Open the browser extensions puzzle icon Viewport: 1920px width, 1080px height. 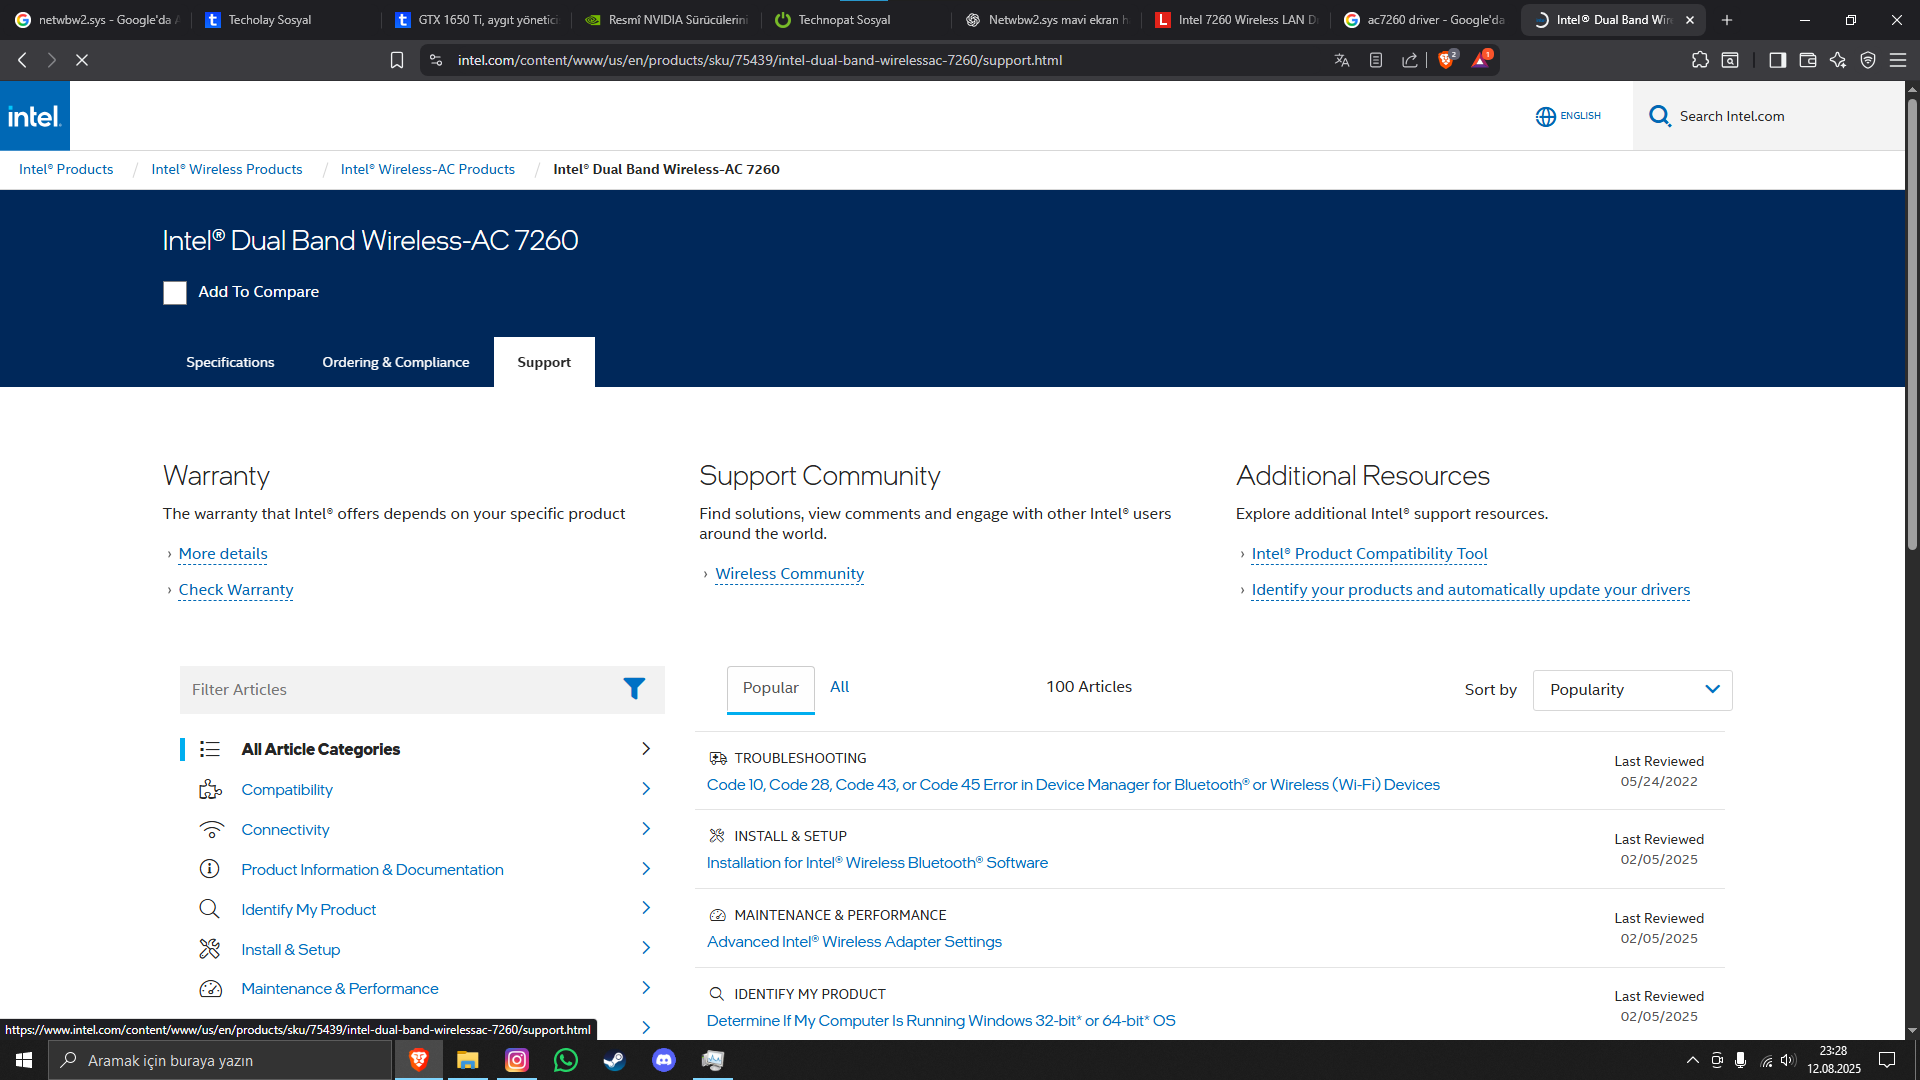coord(1700,60)
